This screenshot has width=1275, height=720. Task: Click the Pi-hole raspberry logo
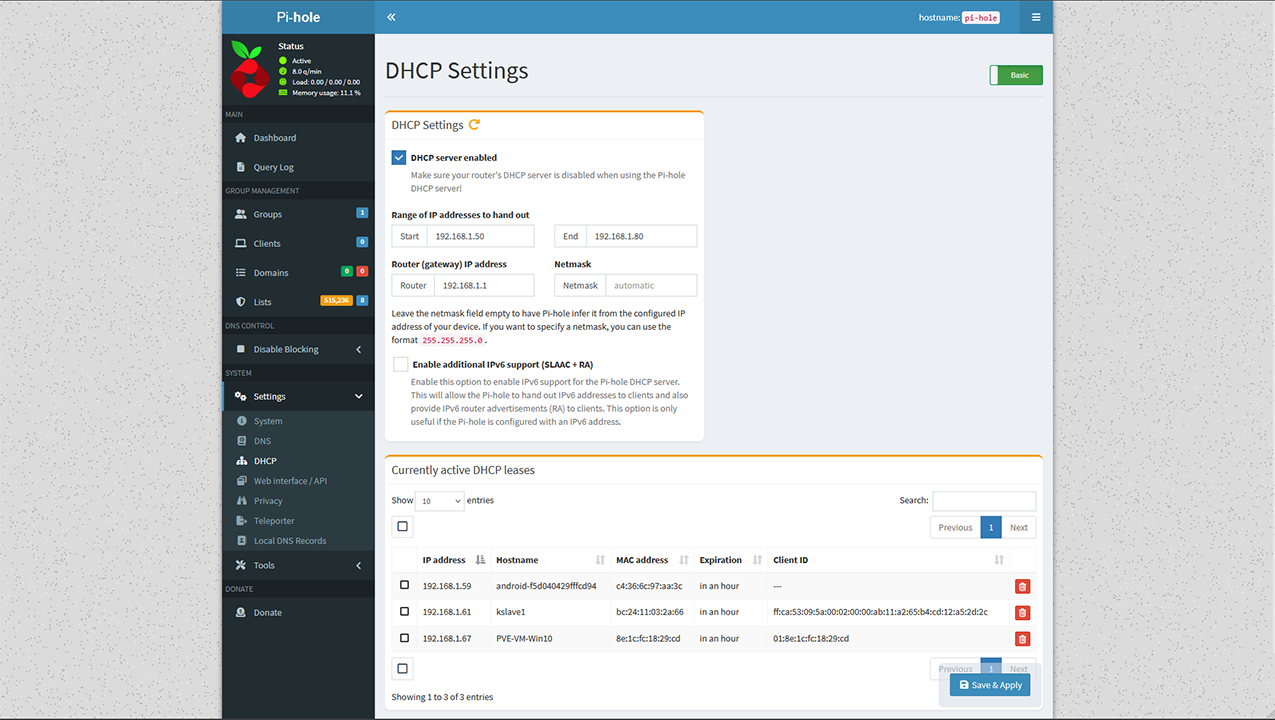point(248,68)
